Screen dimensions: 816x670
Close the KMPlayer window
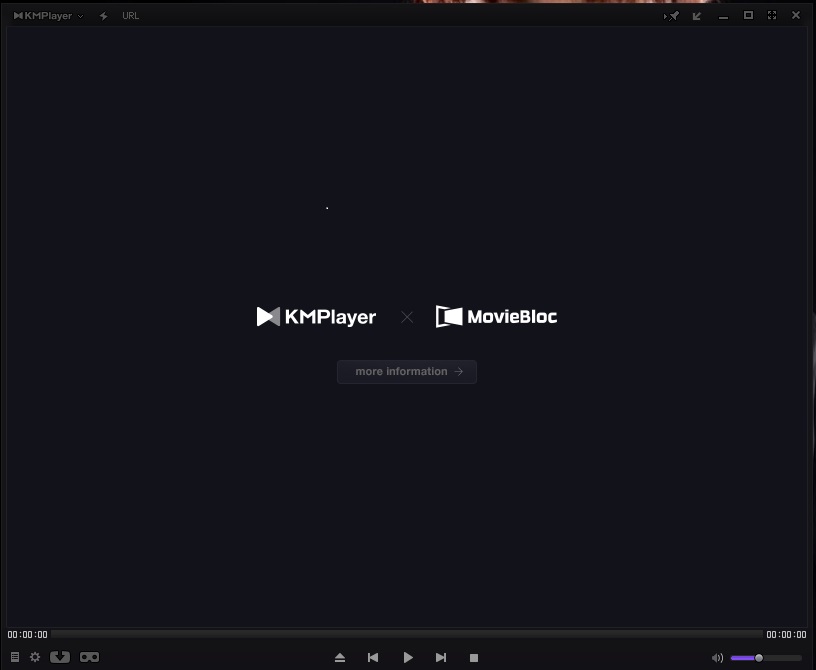point(796,15)
